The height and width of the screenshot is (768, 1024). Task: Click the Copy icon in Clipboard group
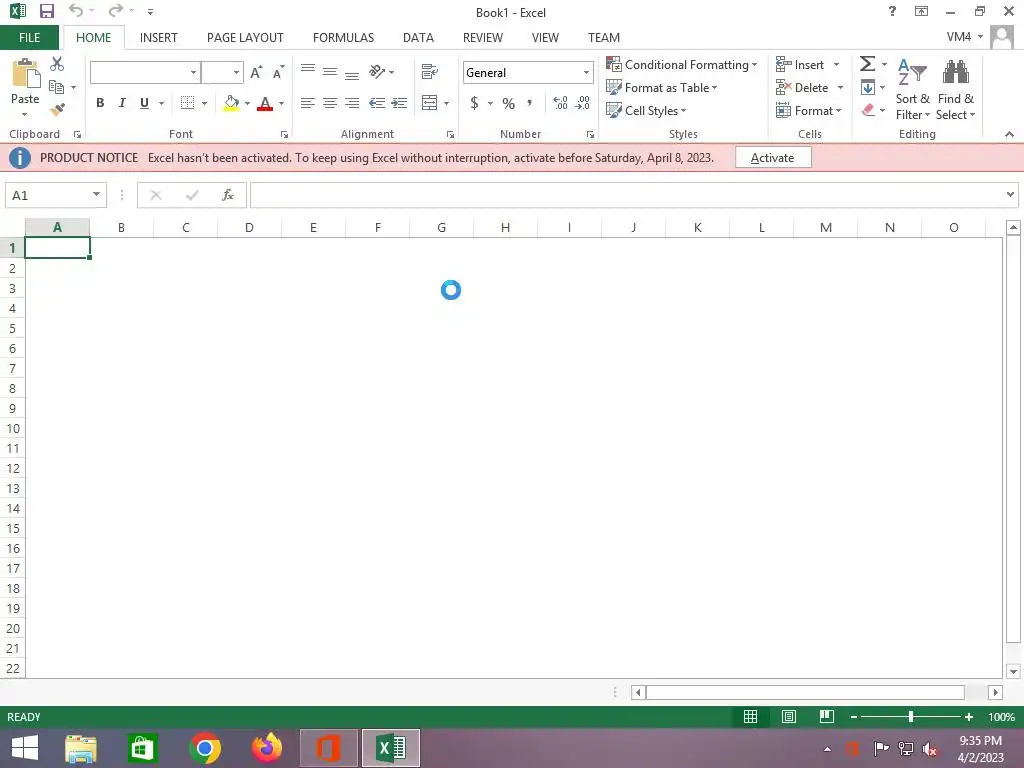pos(57,87)
